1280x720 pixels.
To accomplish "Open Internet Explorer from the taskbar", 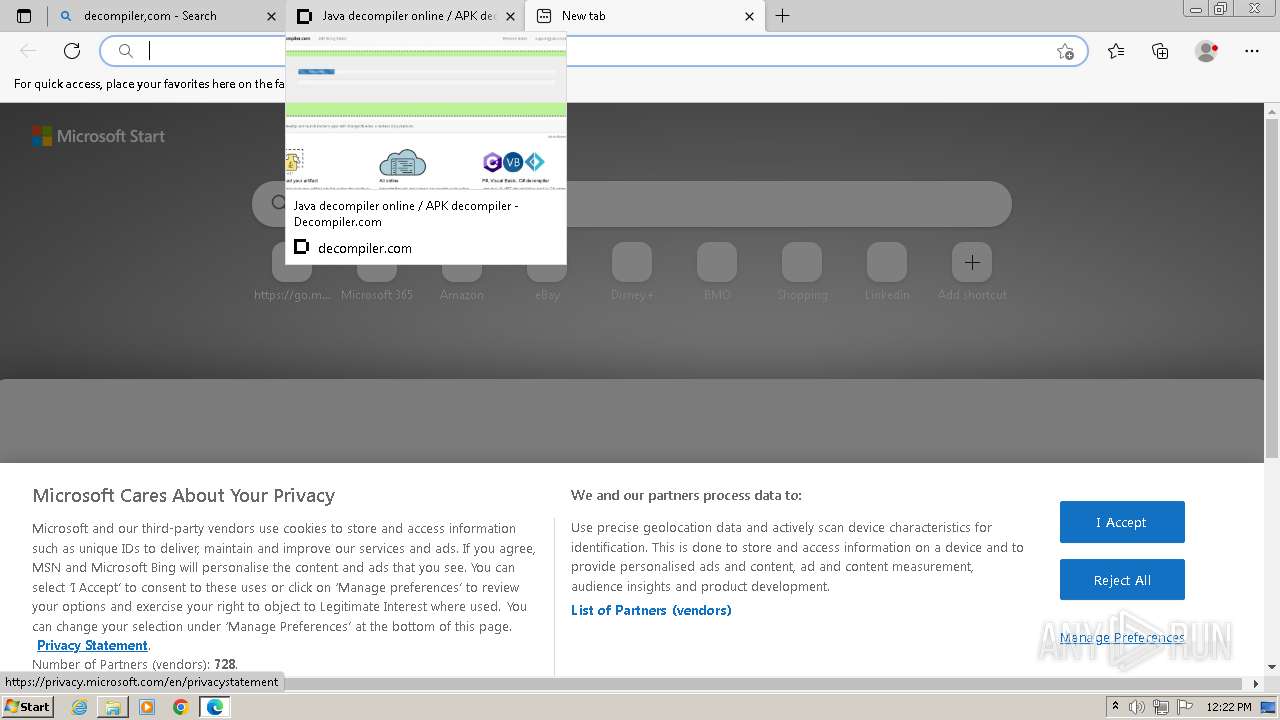I will (x=79, y=707).
